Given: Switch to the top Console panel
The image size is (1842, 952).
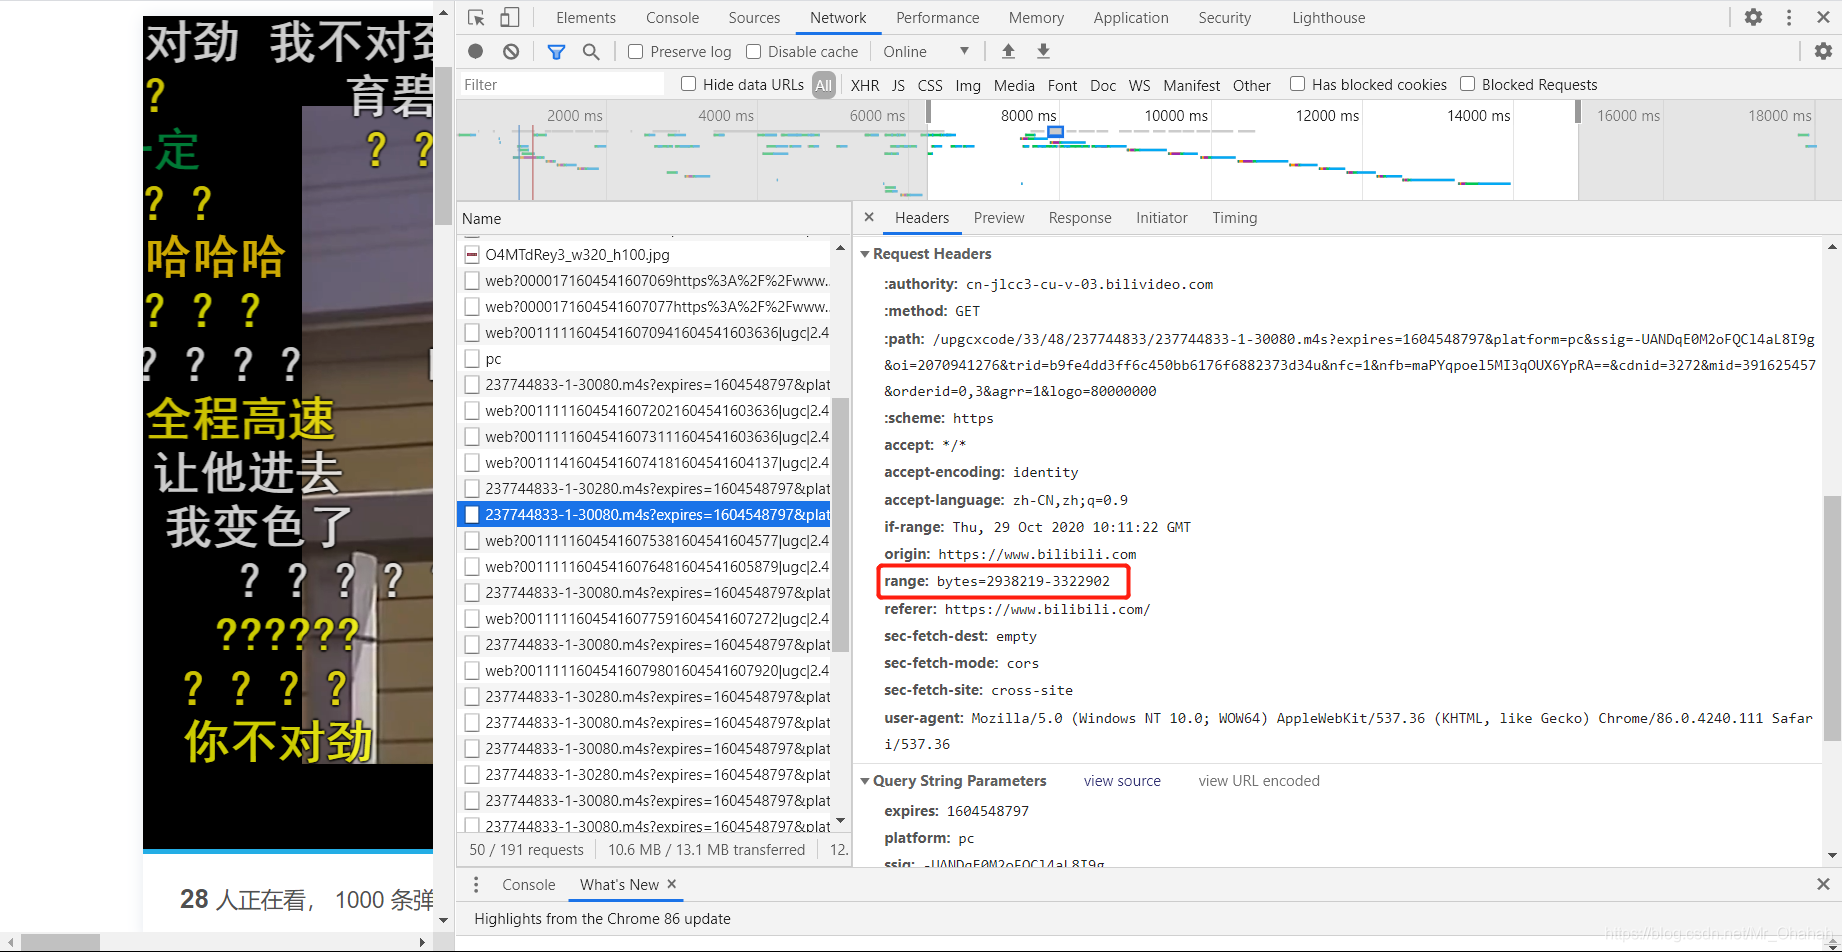Looking at the screenshot, I should pos(672,18).
